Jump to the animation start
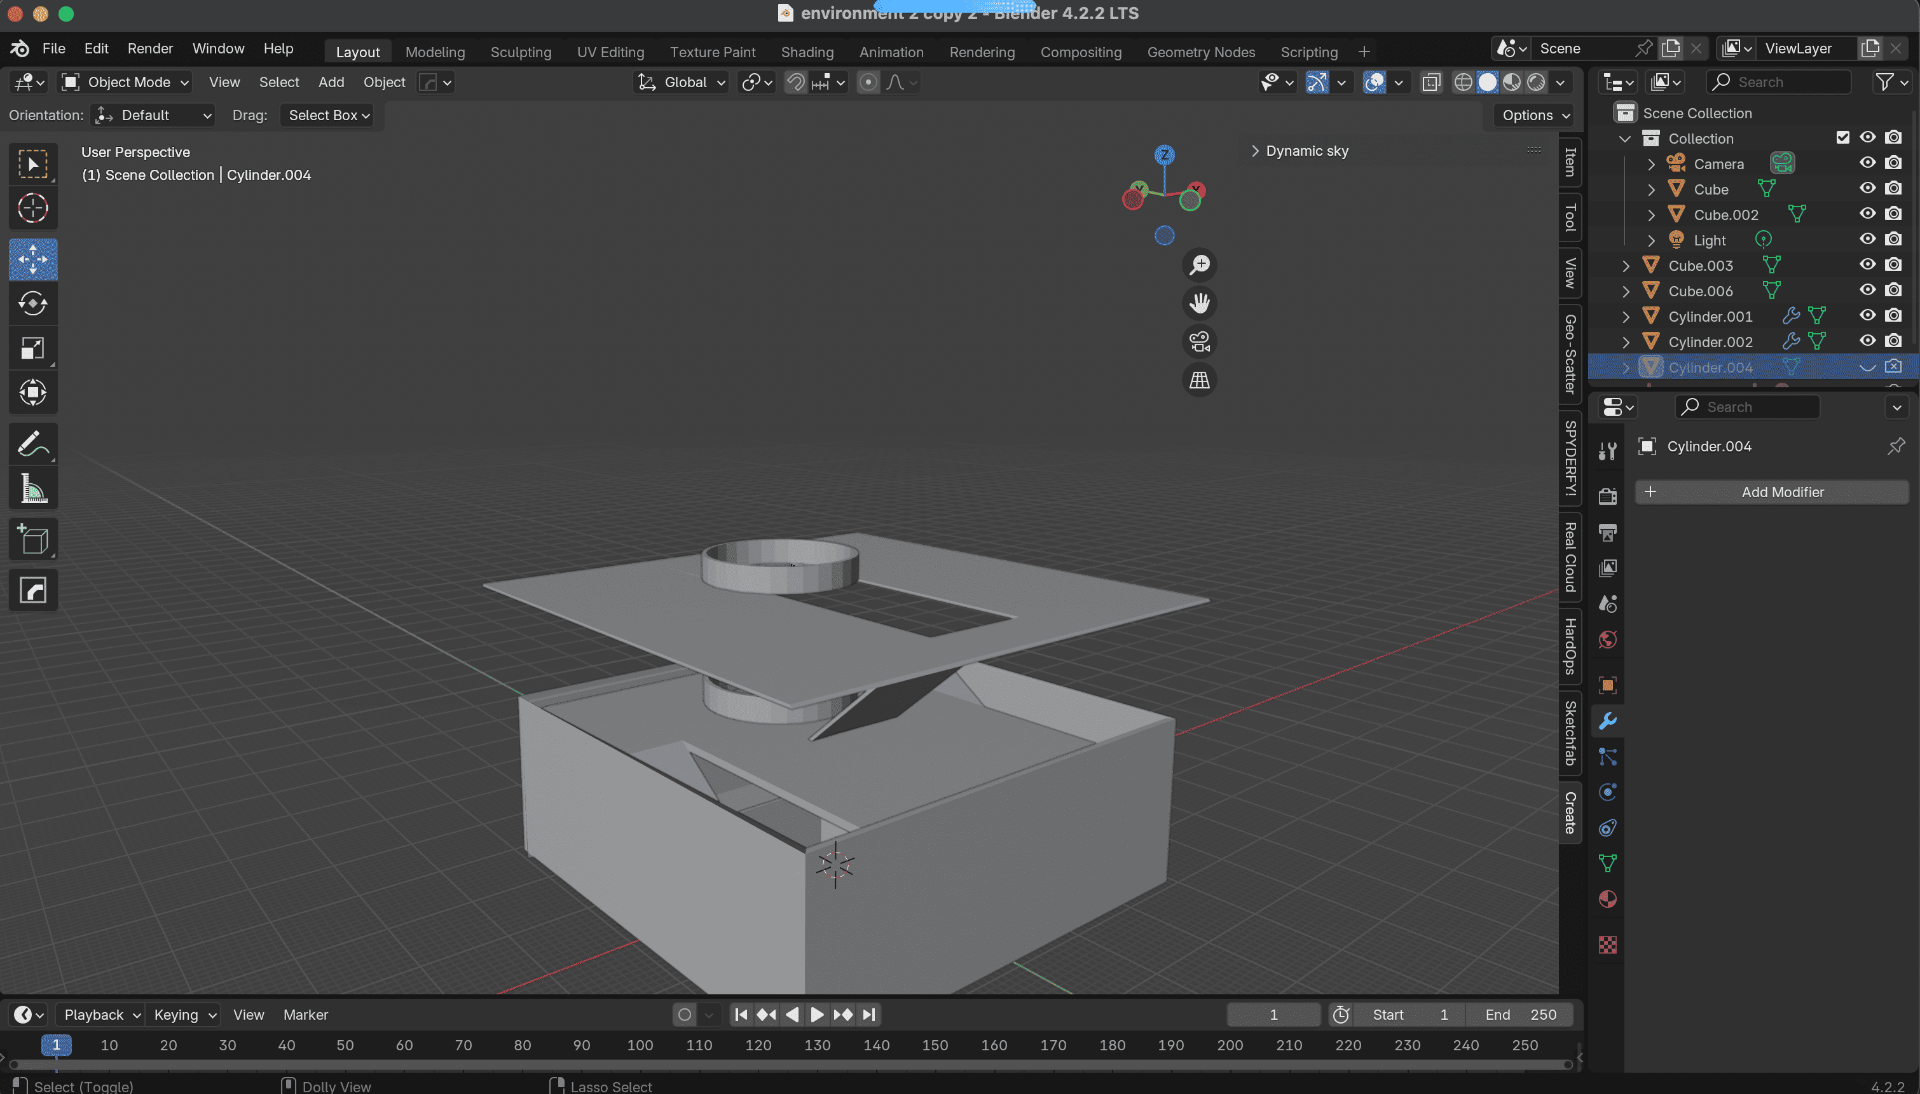Screen dimensions: 1920x1094 click(x=741, y=1015)
